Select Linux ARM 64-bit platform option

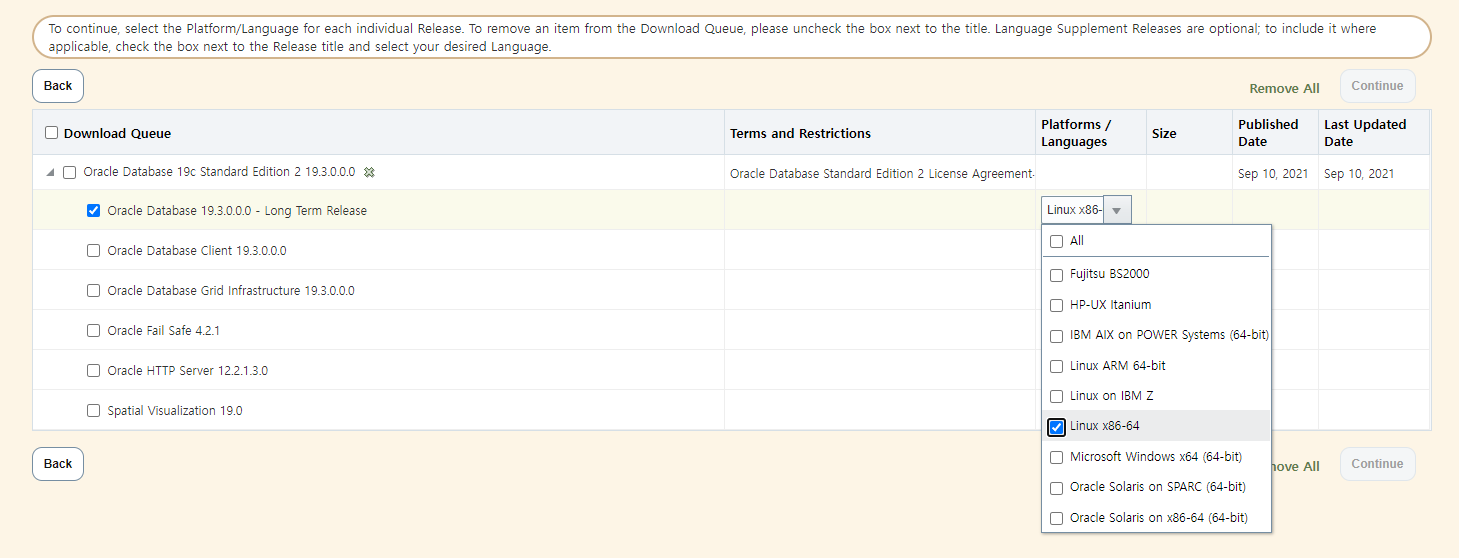point(1056,366)
